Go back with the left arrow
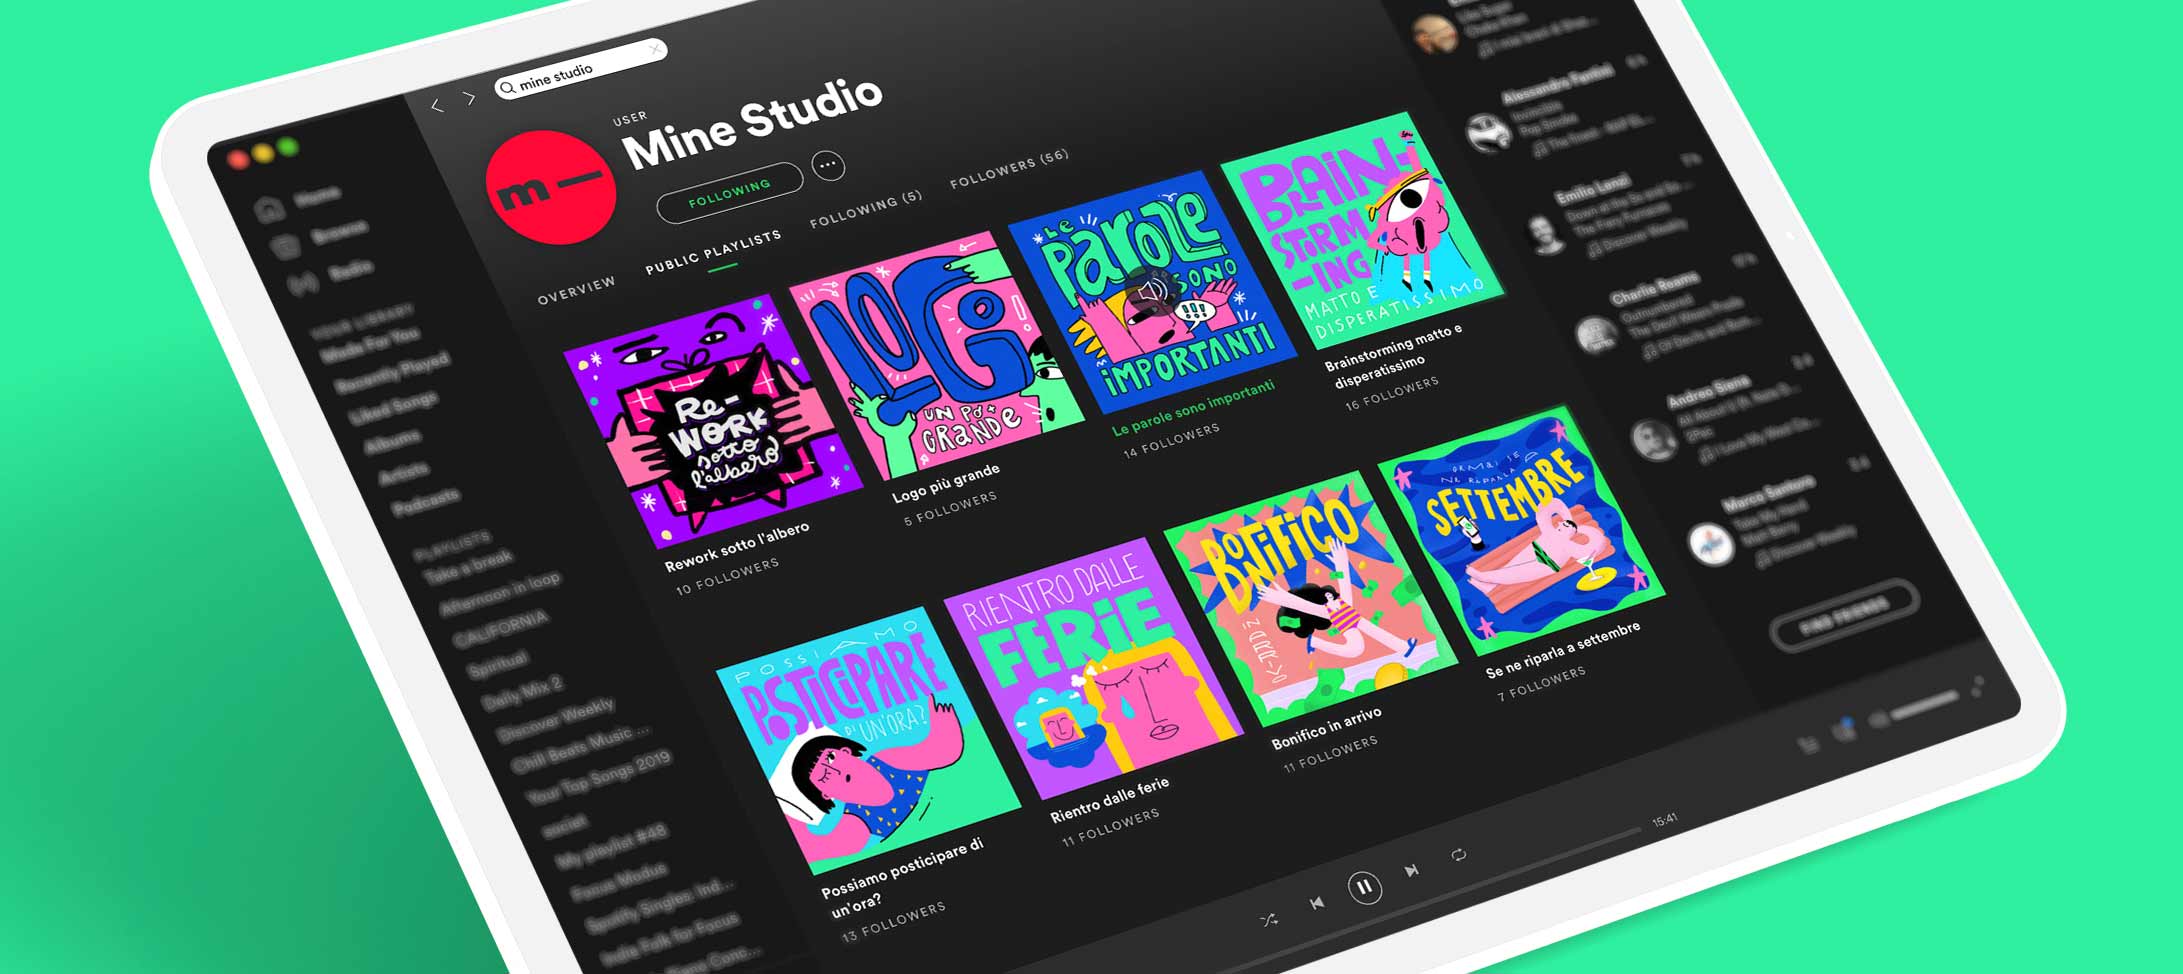The height and width of the screenshot is (974, 2183). tap(437, 105)
